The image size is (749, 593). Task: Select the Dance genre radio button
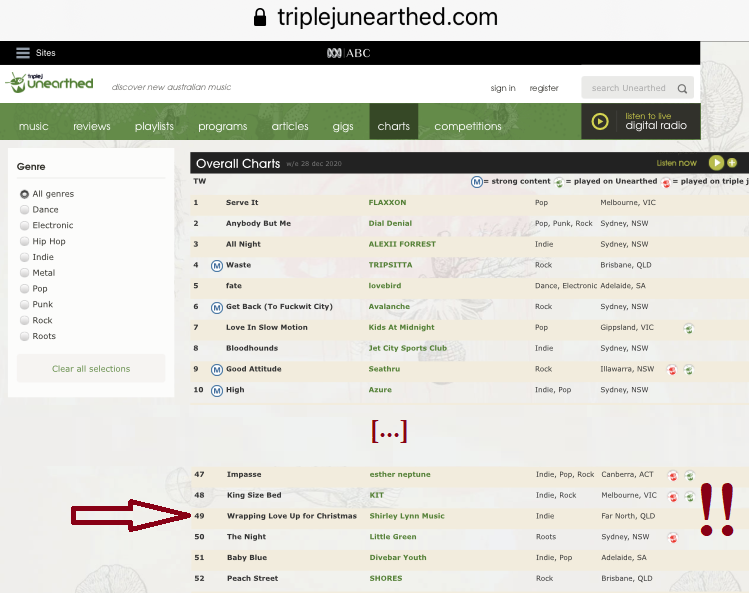tap(24, 210)
